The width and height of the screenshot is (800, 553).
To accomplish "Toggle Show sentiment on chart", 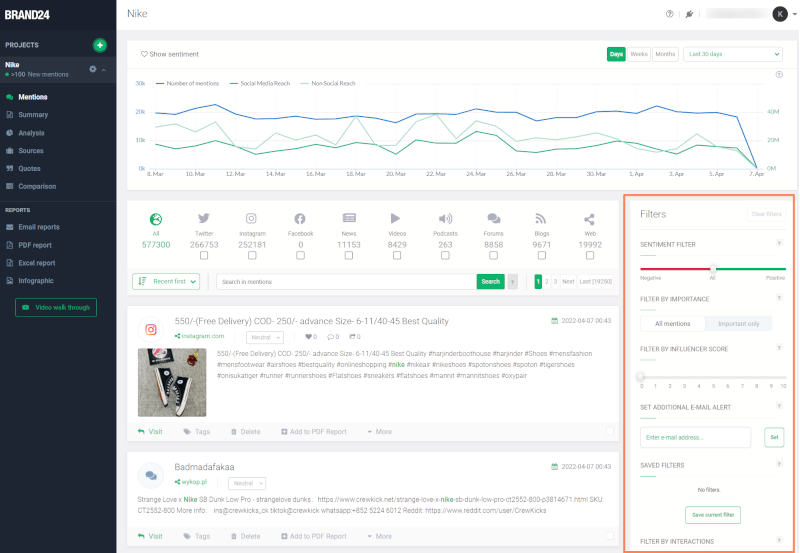I will [x=170, y=54].
